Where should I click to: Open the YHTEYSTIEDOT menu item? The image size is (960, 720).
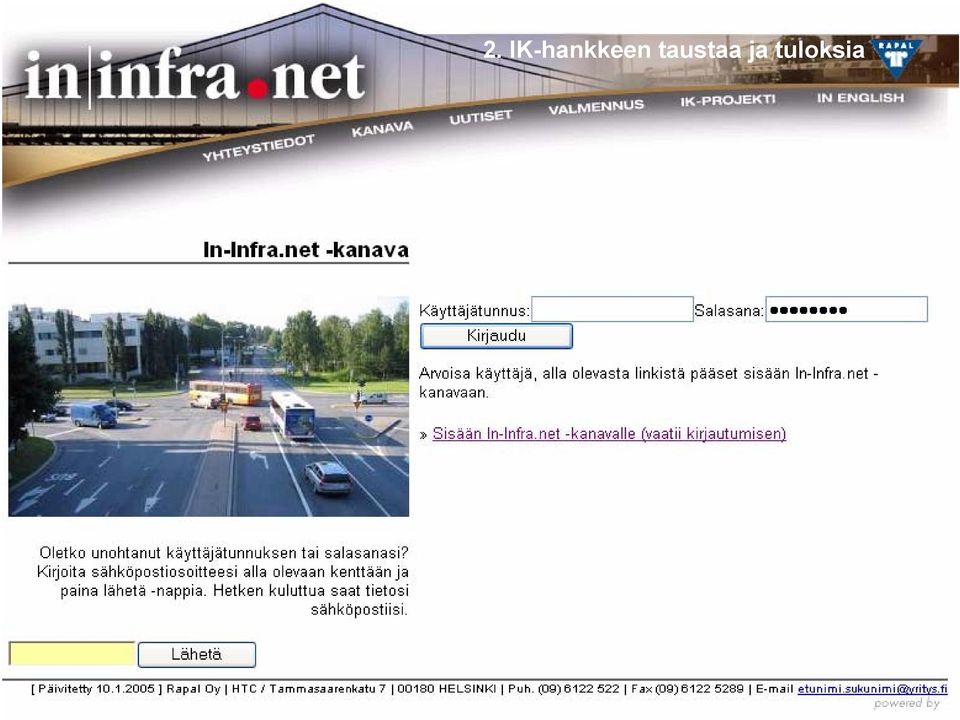pyautogui.click(x=258, y=148)
